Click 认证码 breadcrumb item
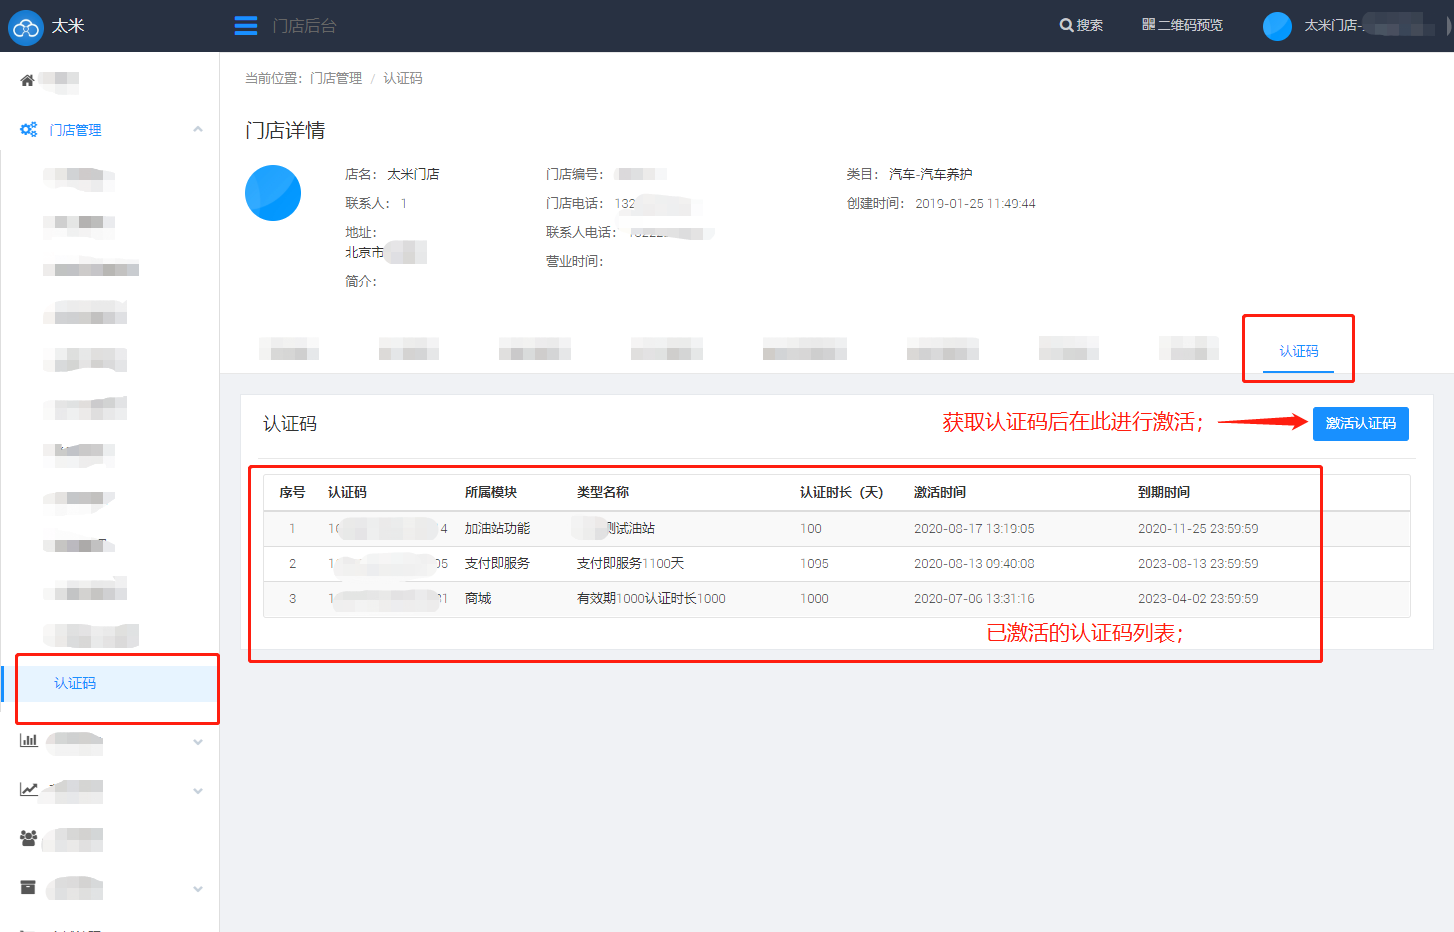The image size is (1454, 932). pyautogui.click(x=403, y=78)
